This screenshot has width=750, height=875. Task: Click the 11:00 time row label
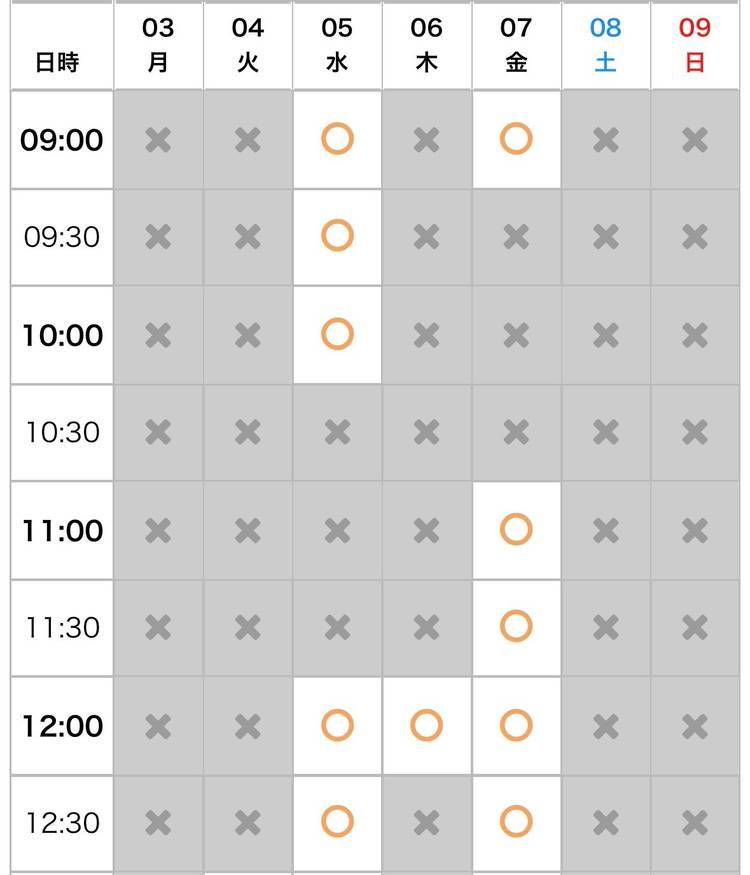pyautogui.click(x=62, y=530)
